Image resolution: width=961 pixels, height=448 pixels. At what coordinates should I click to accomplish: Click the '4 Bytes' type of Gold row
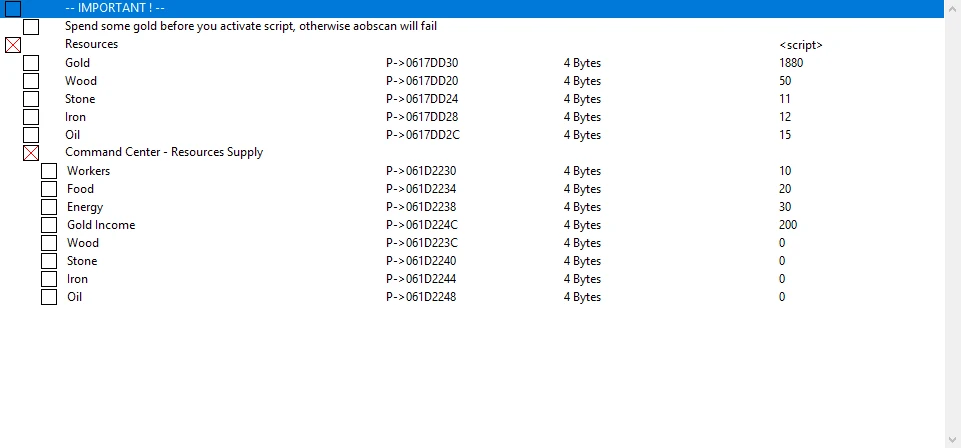point(582,63)
